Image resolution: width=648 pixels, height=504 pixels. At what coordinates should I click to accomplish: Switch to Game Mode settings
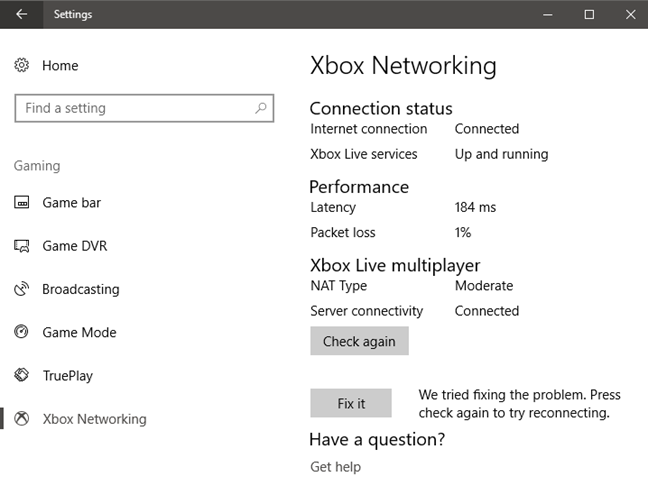(x=79, y=332)
